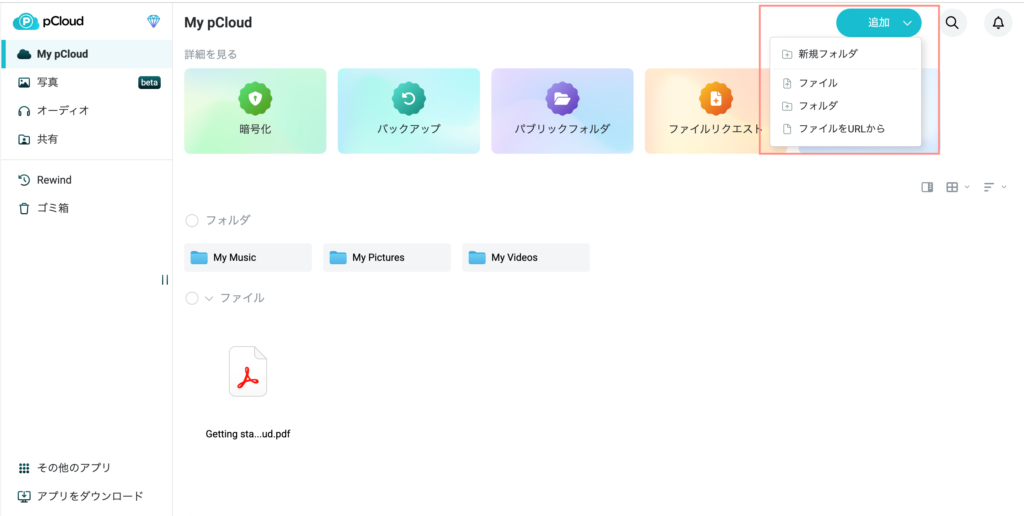This screenshot has height=516, width=1024.
Task: Select all folders with フォルダ checkbox
Action: [x=192, y=220]
